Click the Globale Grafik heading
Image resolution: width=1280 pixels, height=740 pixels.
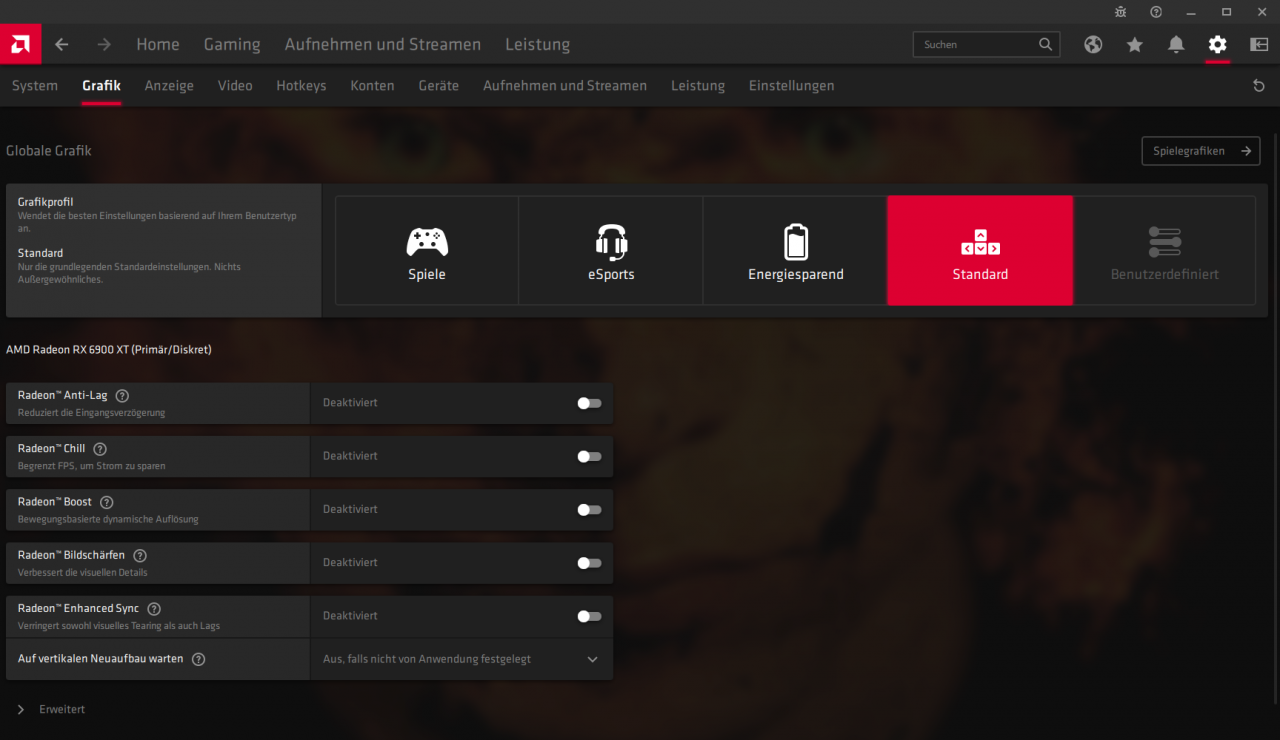click(49, 151)
